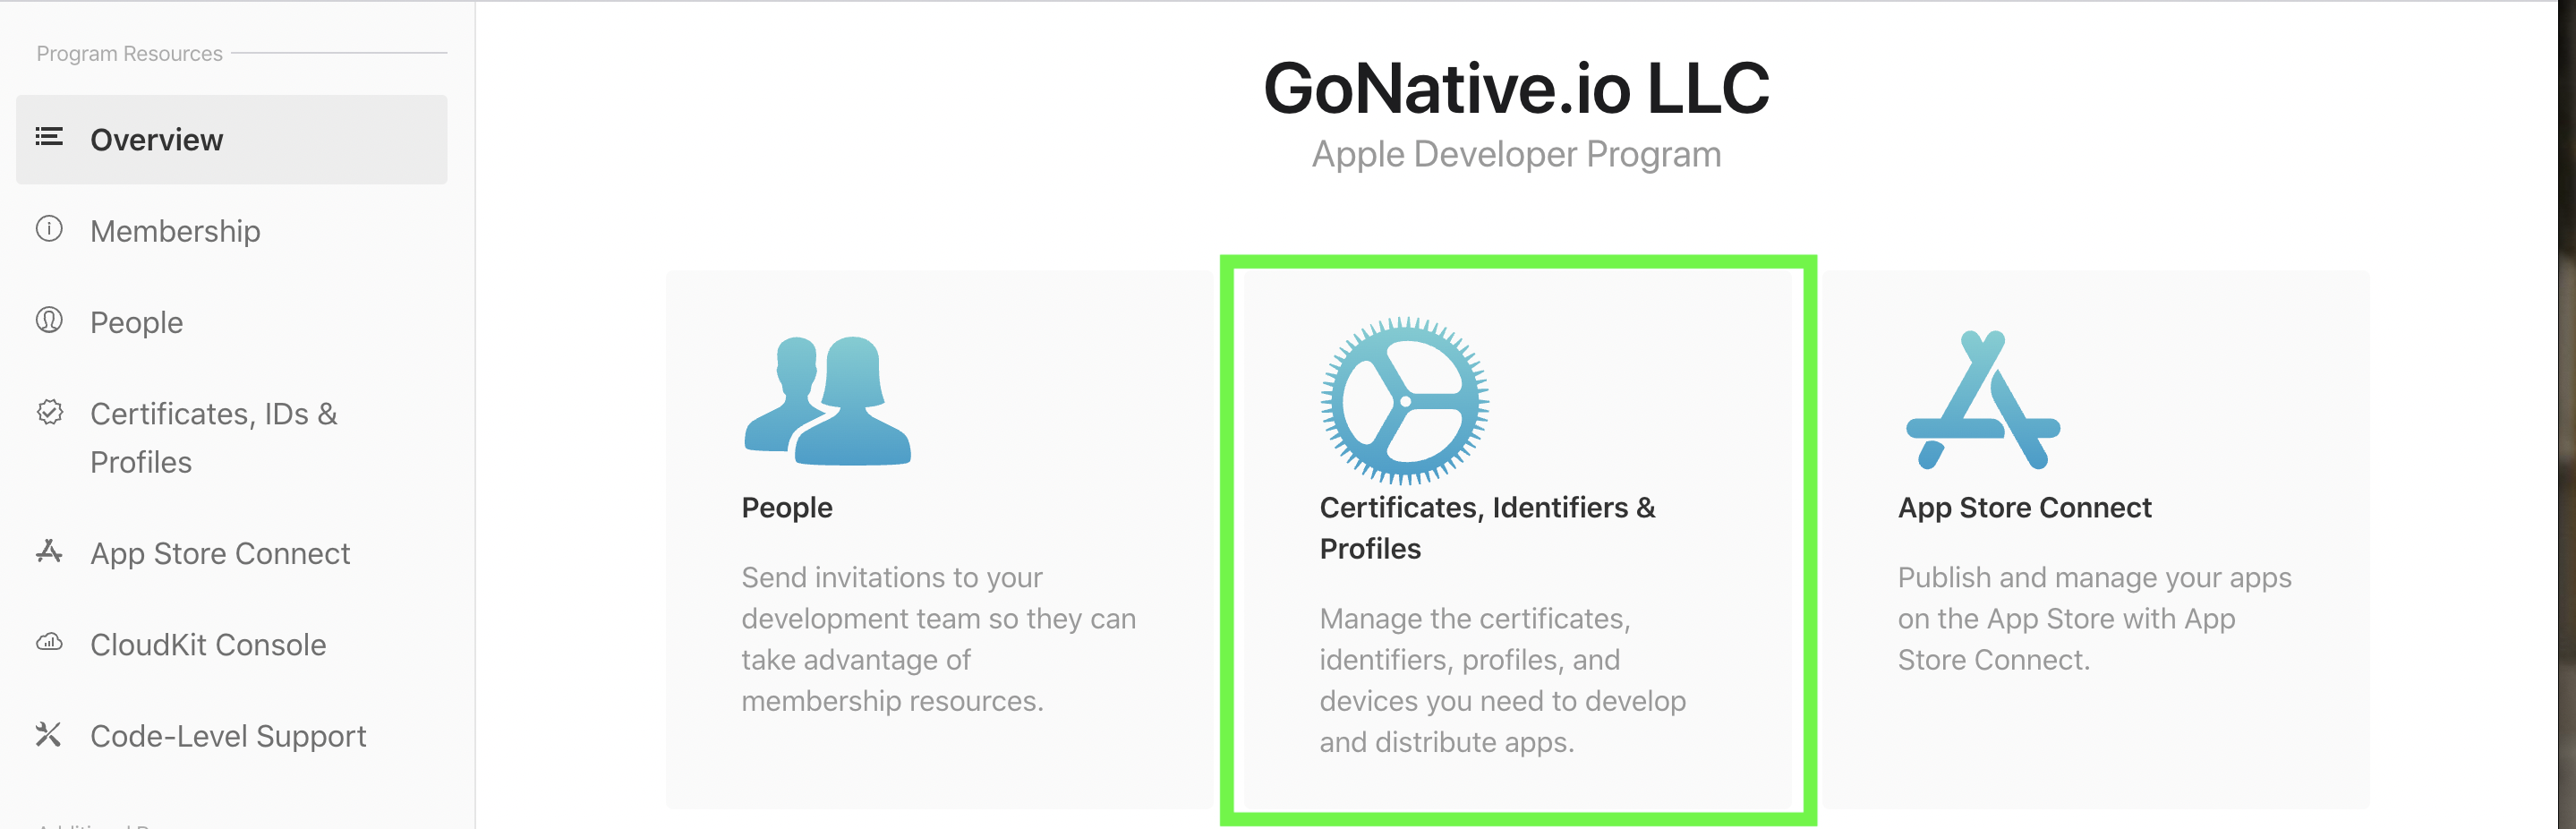
Task: Click the Certificates badge icon in sidebar
Action: click(49, 412)
